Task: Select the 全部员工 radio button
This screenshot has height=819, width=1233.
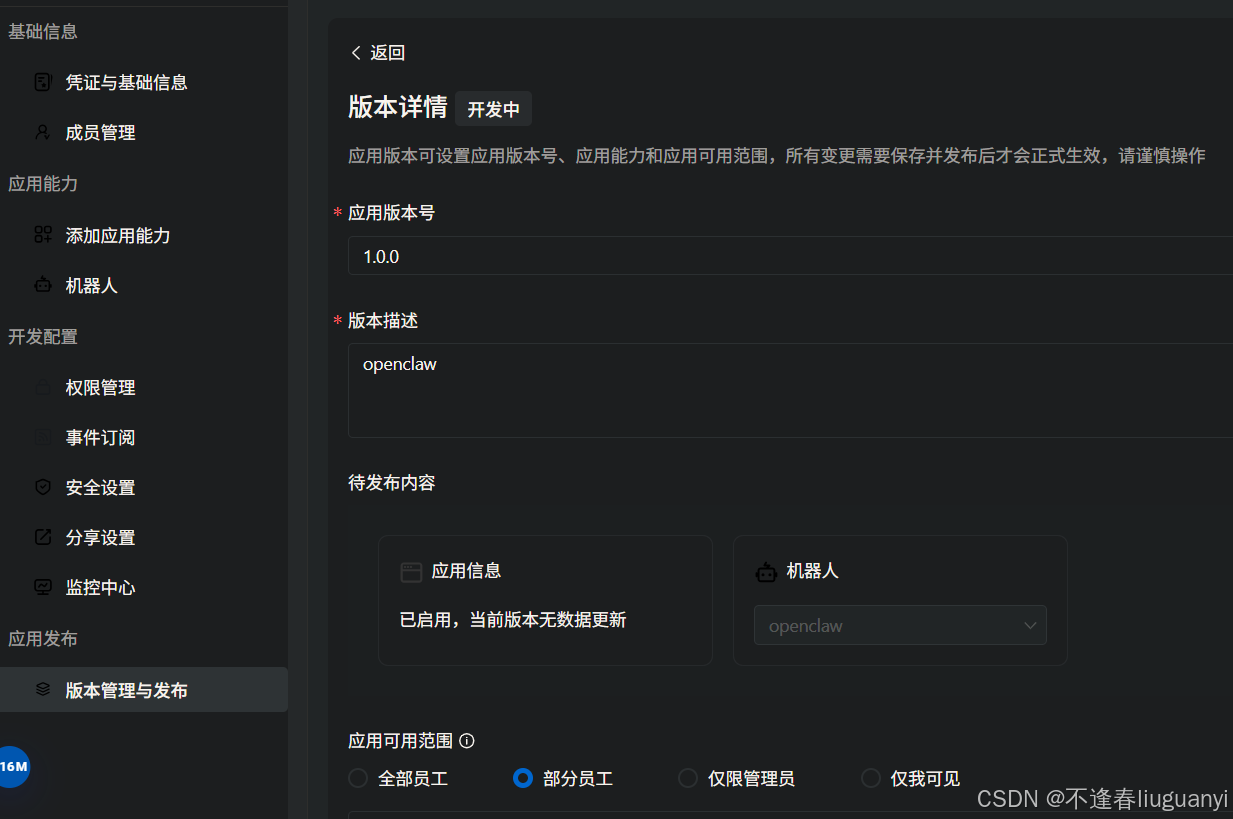Action: pyautogui.click(x=358, y=778)
